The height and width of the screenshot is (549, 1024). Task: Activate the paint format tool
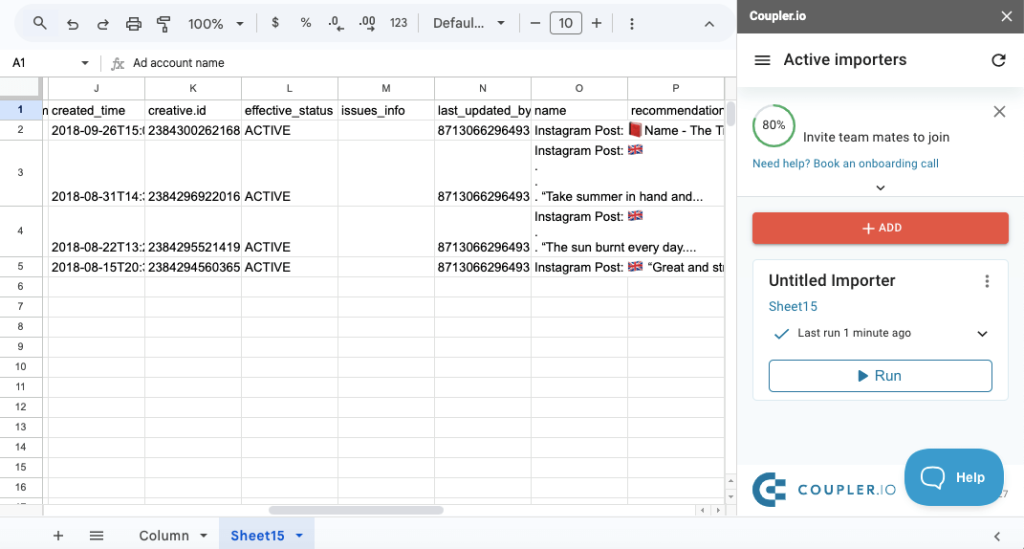coord(164,24)
